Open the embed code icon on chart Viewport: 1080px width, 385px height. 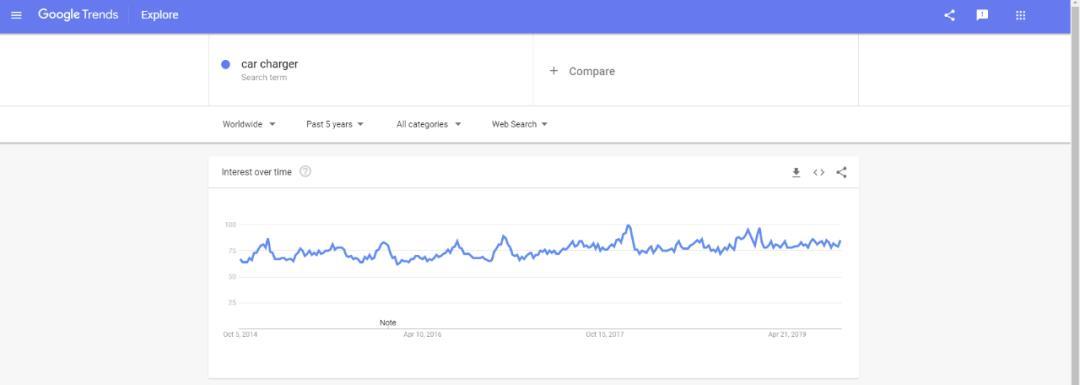click(x=818, y=172)
